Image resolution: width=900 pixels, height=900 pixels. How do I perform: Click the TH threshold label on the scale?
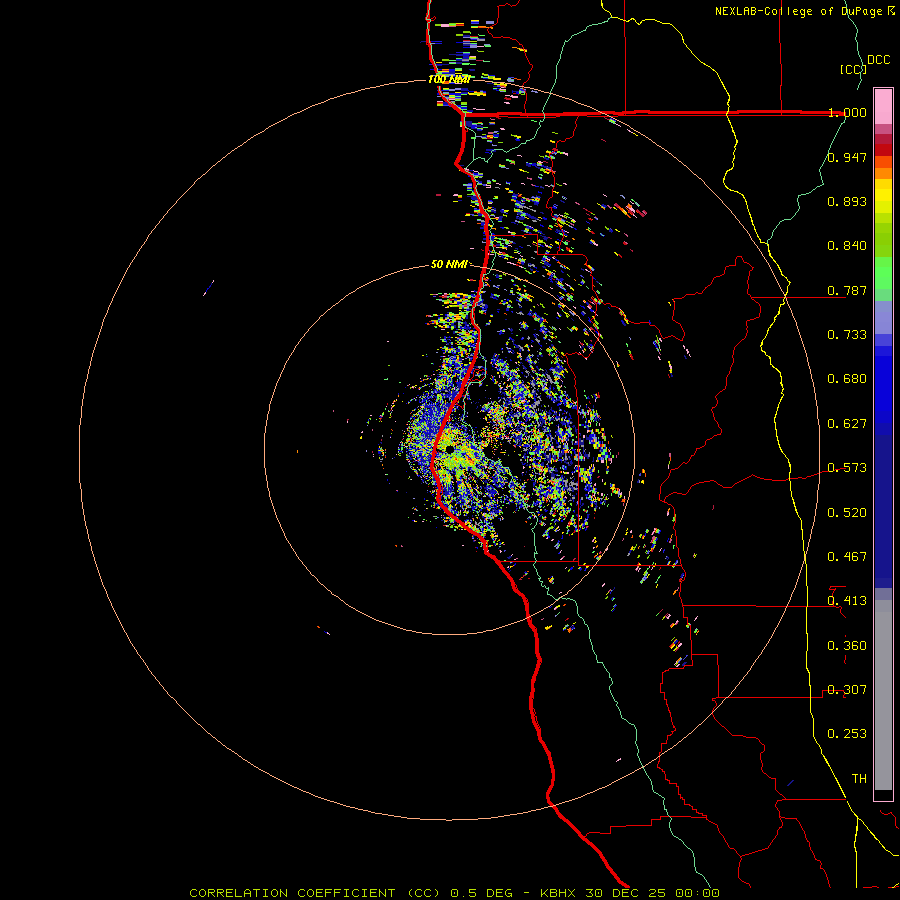(x=859, y=779)
